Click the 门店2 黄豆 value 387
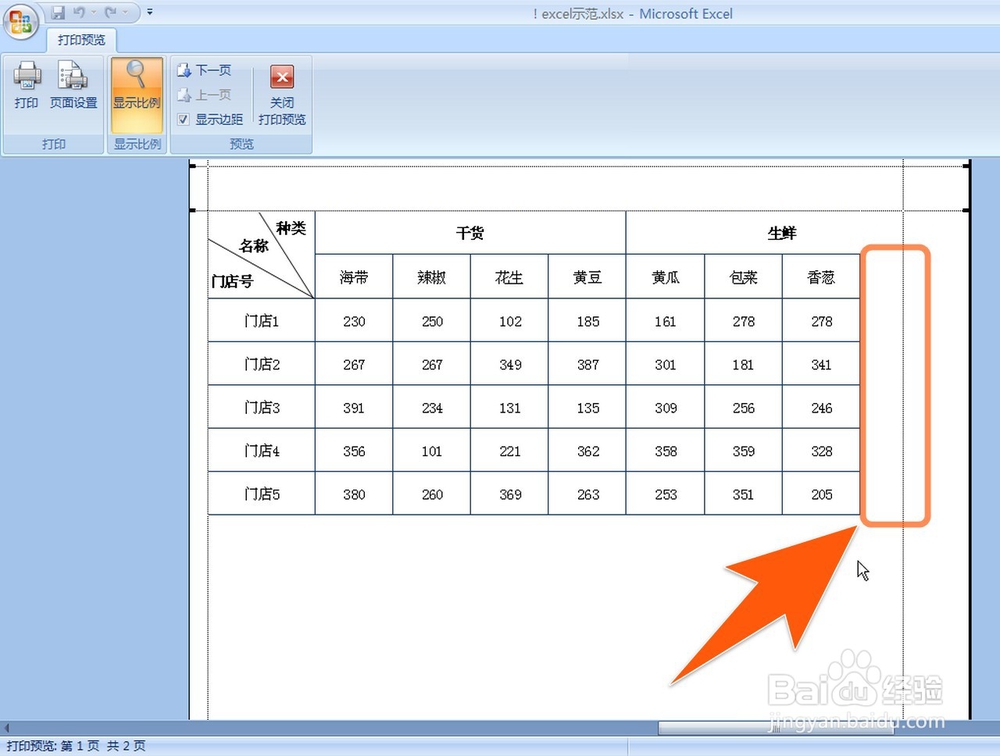 pos(587,364)
